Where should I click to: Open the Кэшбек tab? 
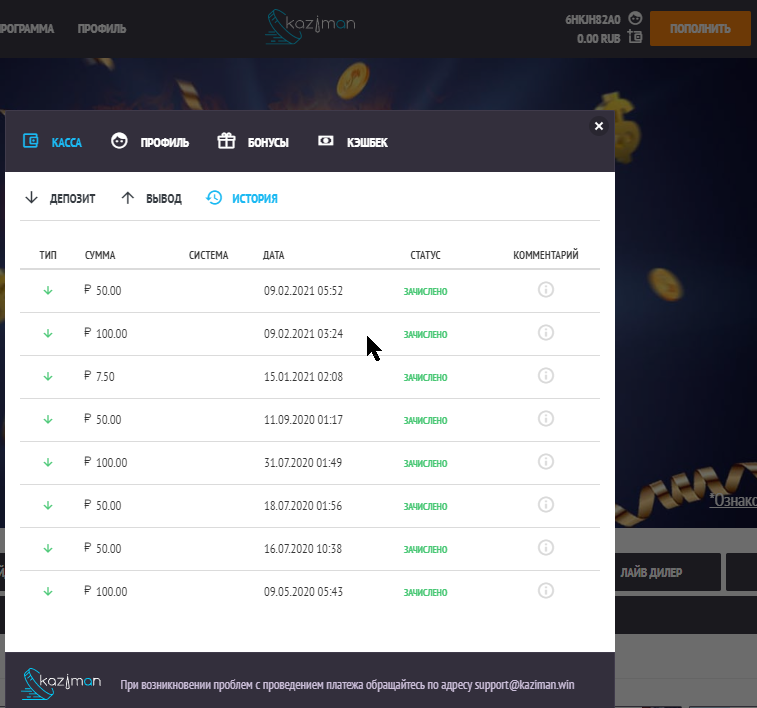point(353,142)
